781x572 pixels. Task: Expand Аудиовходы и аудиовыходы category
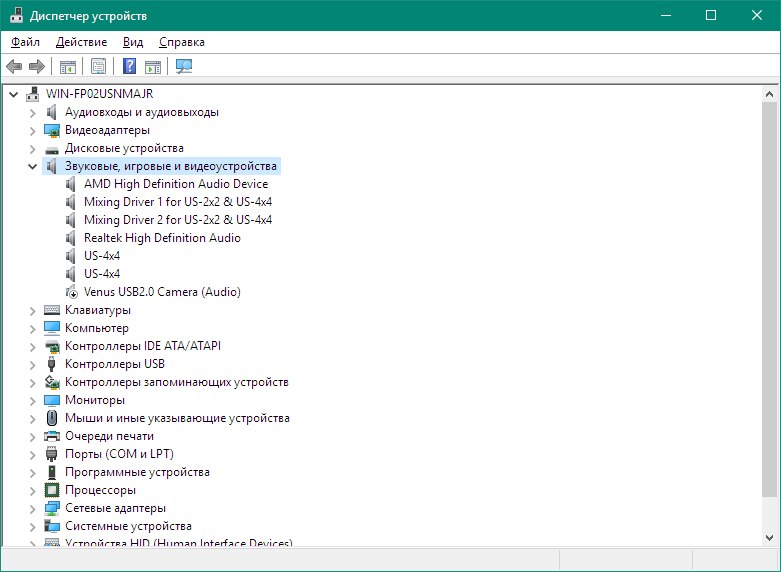pos(32,113)
